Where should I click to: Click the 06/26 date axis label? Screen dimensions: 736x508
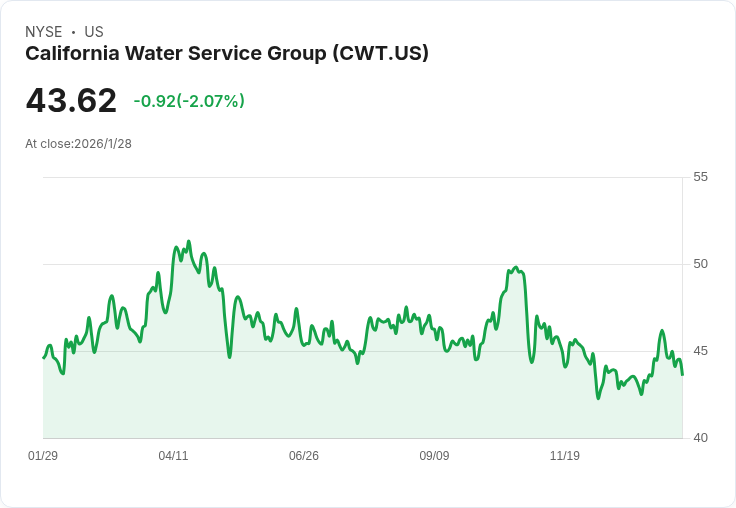[304, 455]
